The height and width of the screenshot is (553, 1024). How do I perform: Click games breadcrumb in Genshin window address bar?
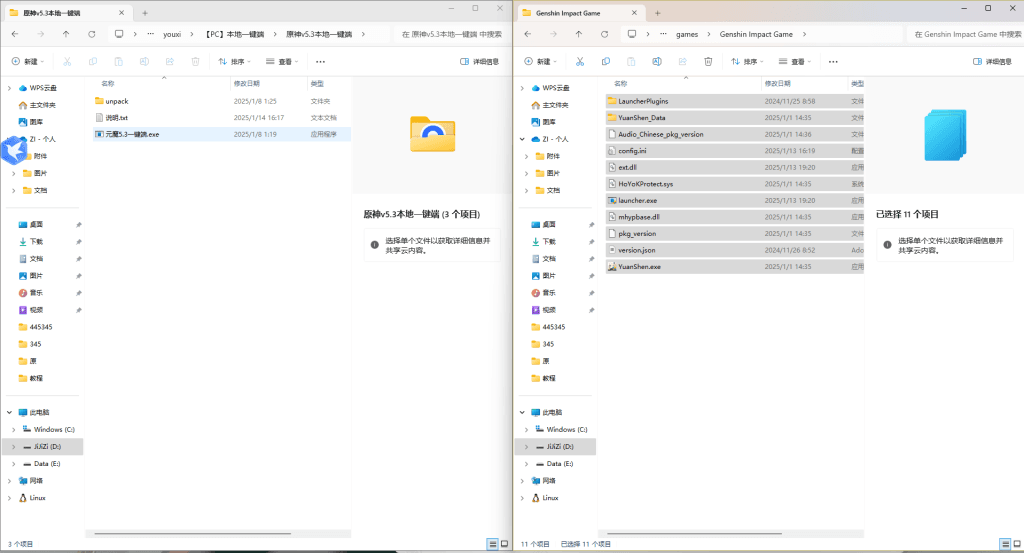tap(687, 33)
